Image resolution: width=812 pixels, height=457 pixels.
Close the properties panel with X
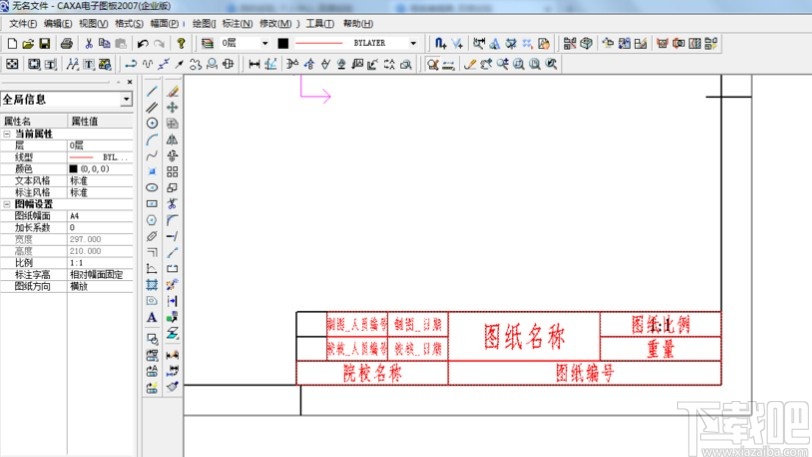[129, 82]
